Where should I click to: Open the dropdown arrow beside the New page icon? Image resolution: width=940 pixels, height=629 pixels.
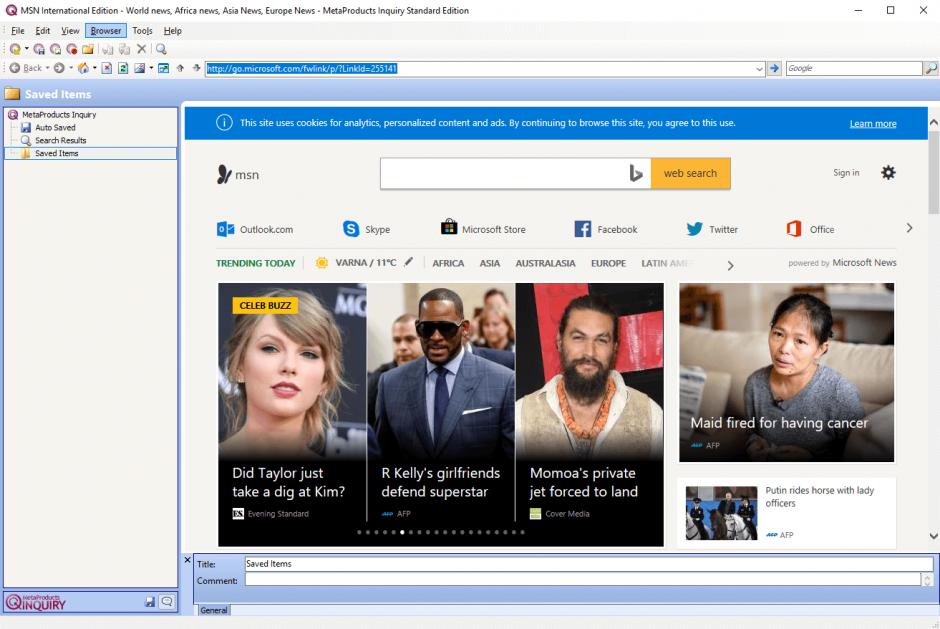tap(26, 49)
